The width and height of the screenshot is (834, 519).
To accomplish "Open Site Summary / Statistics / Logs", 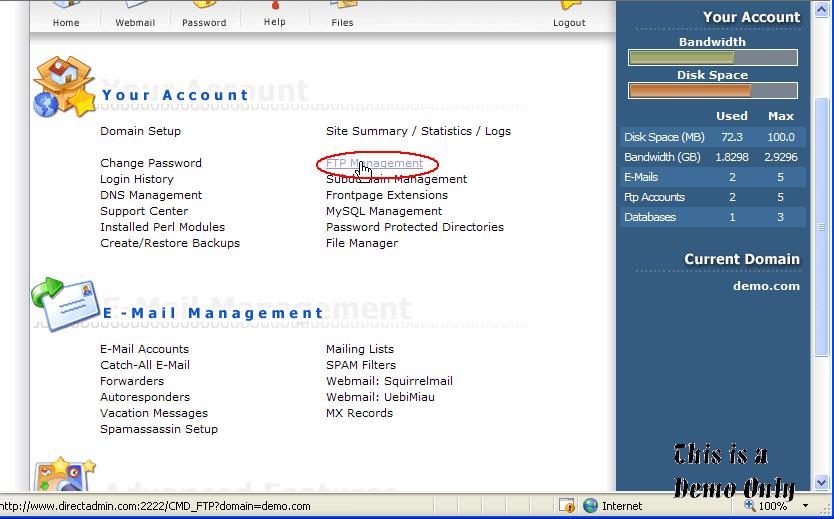I will click(418, 131).
